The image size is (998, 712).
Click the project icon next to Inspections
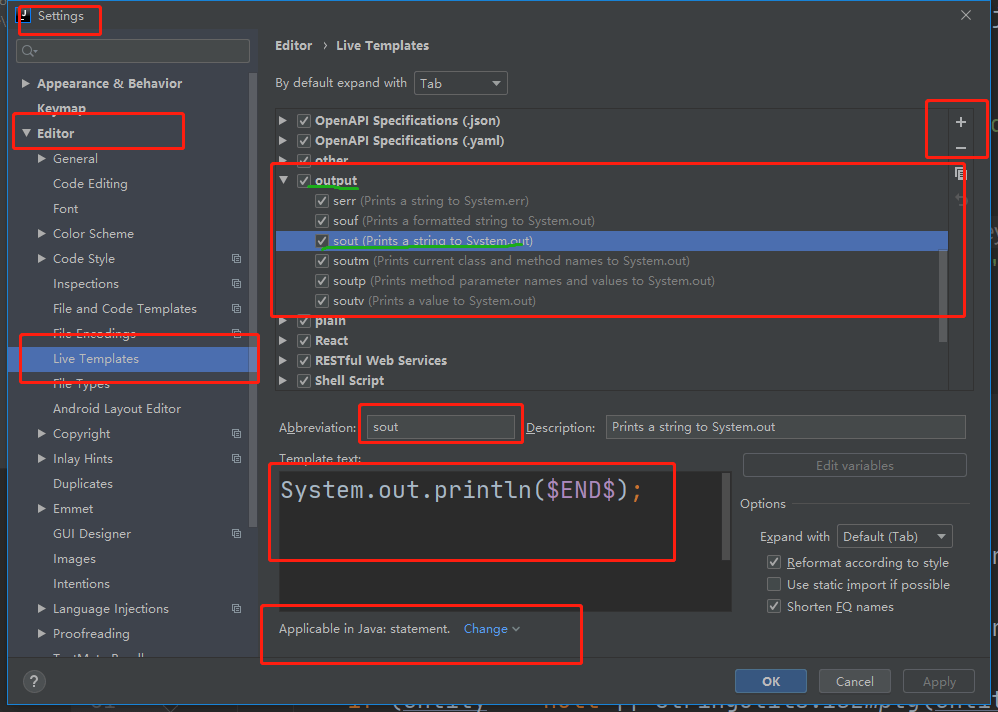(x=236, y=283)
